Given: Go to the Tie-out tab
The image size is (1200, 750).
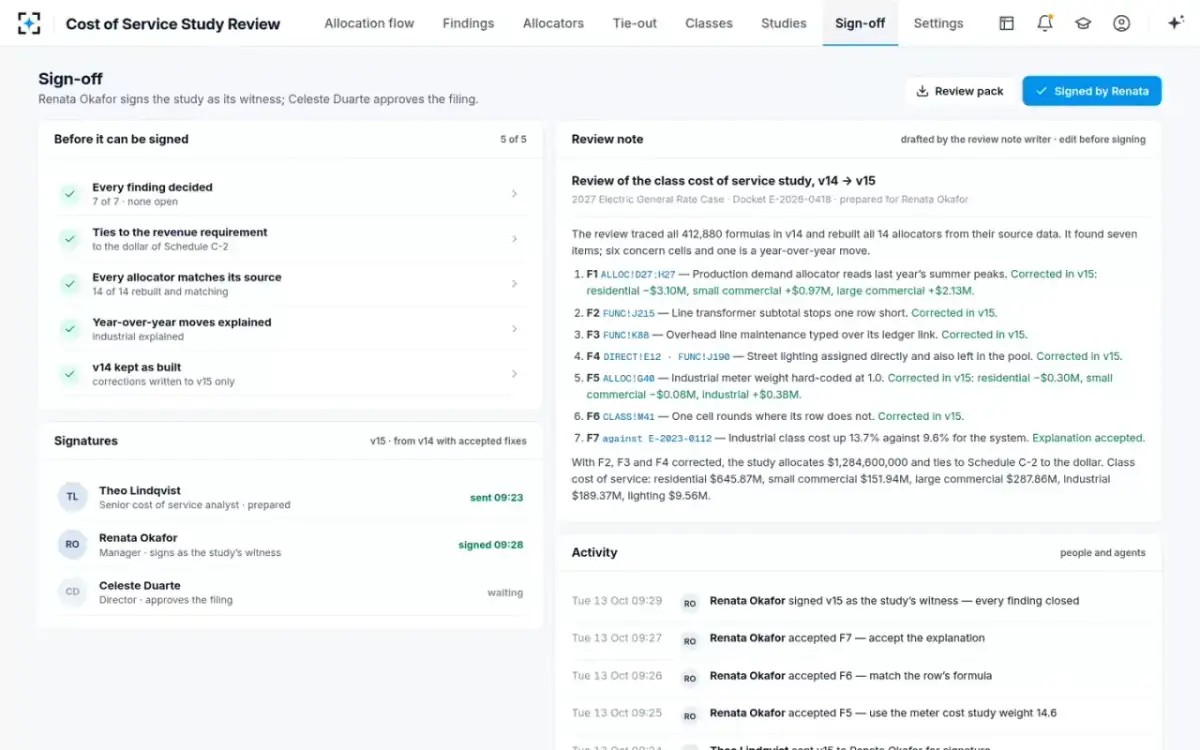Looking at the screenshot, I should click(635, 23).
